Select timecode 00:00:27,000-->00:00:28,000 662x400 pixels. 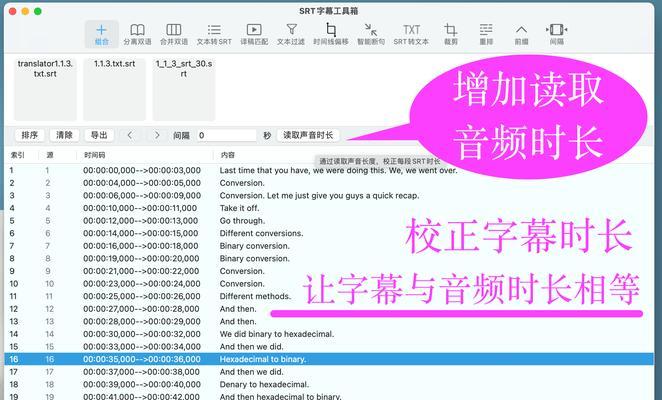coord(141,309)
